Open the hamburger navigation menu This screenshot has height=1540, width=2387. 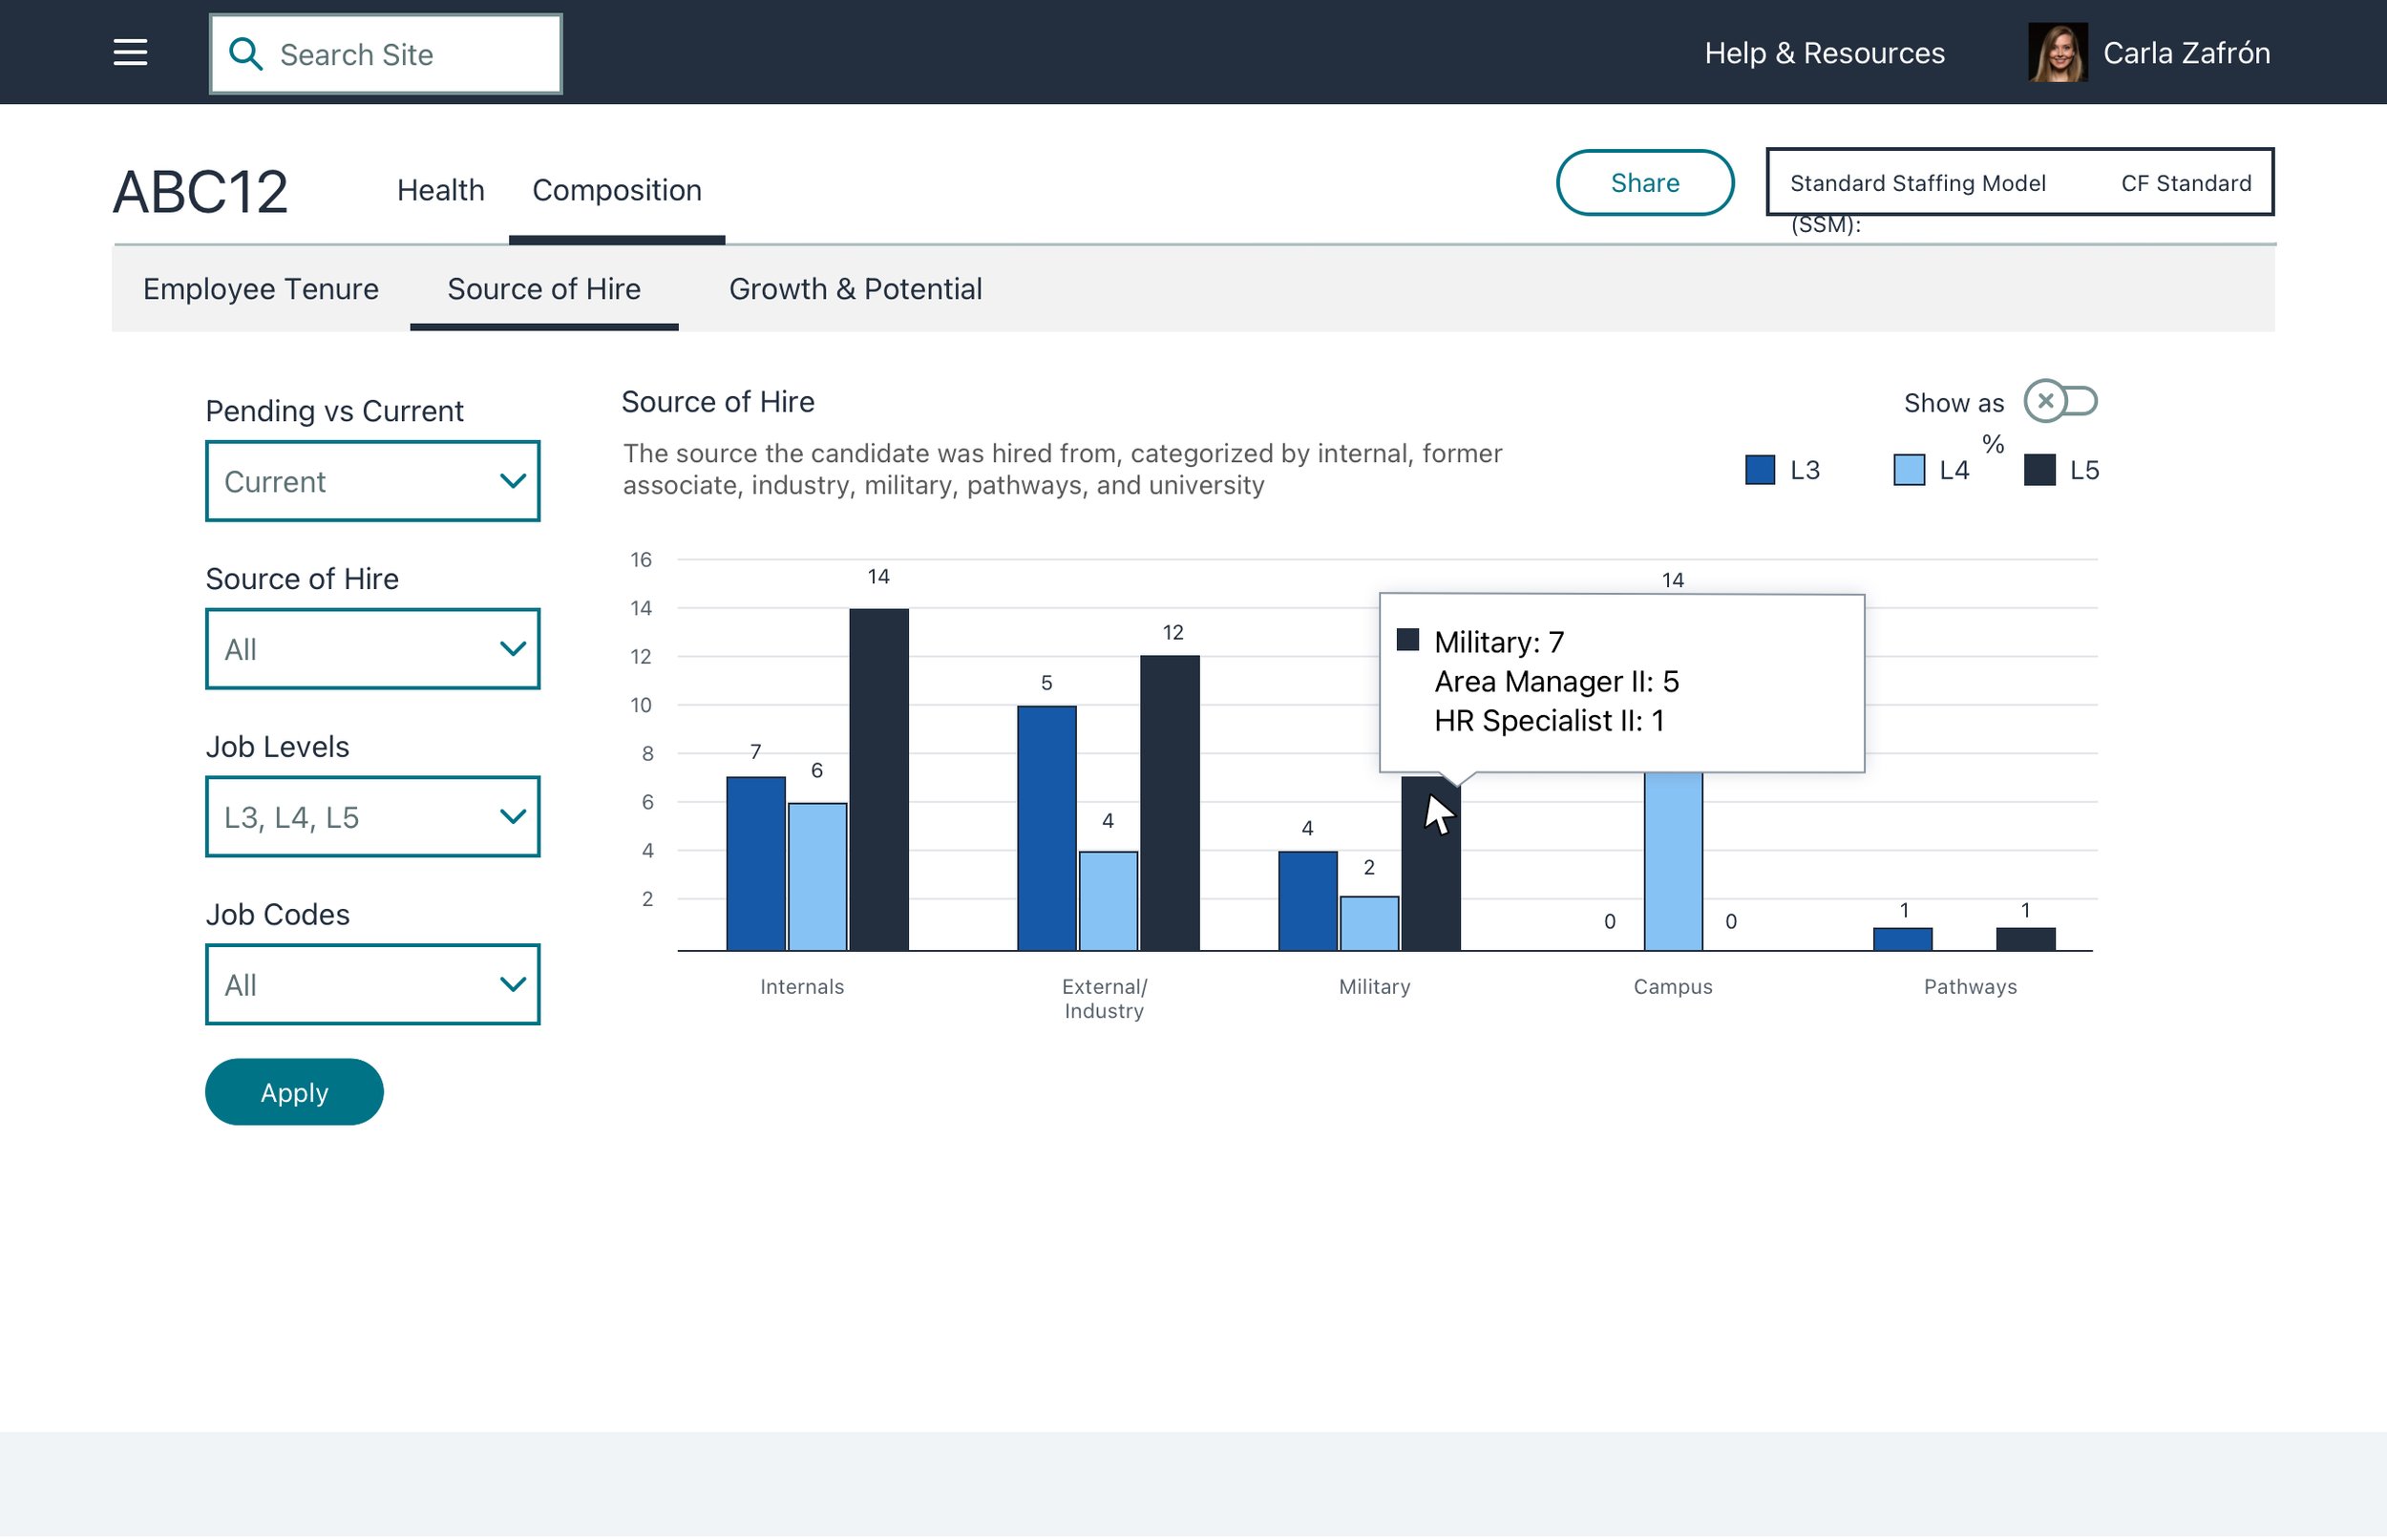point(130,53)
